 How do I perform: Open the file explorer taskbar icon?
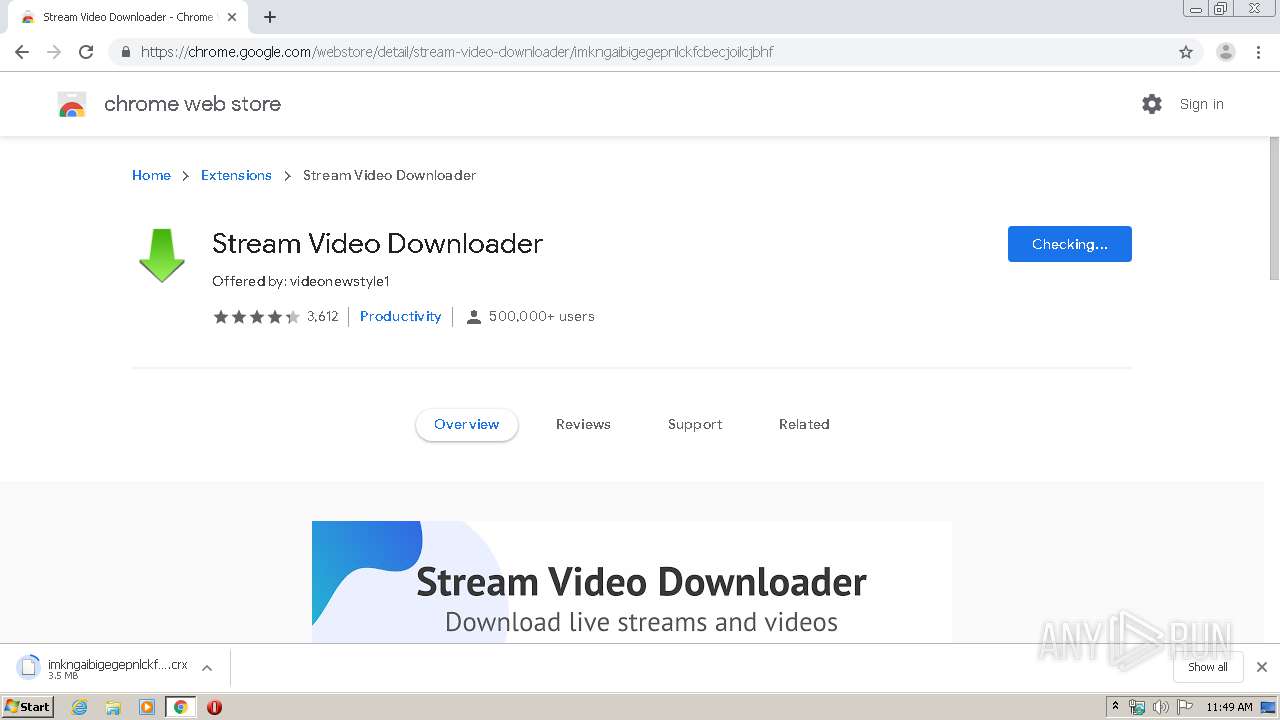point(113,707)
